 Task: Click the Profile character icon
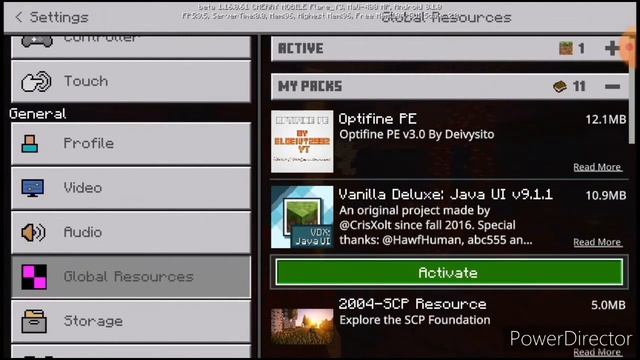[30, 144]
